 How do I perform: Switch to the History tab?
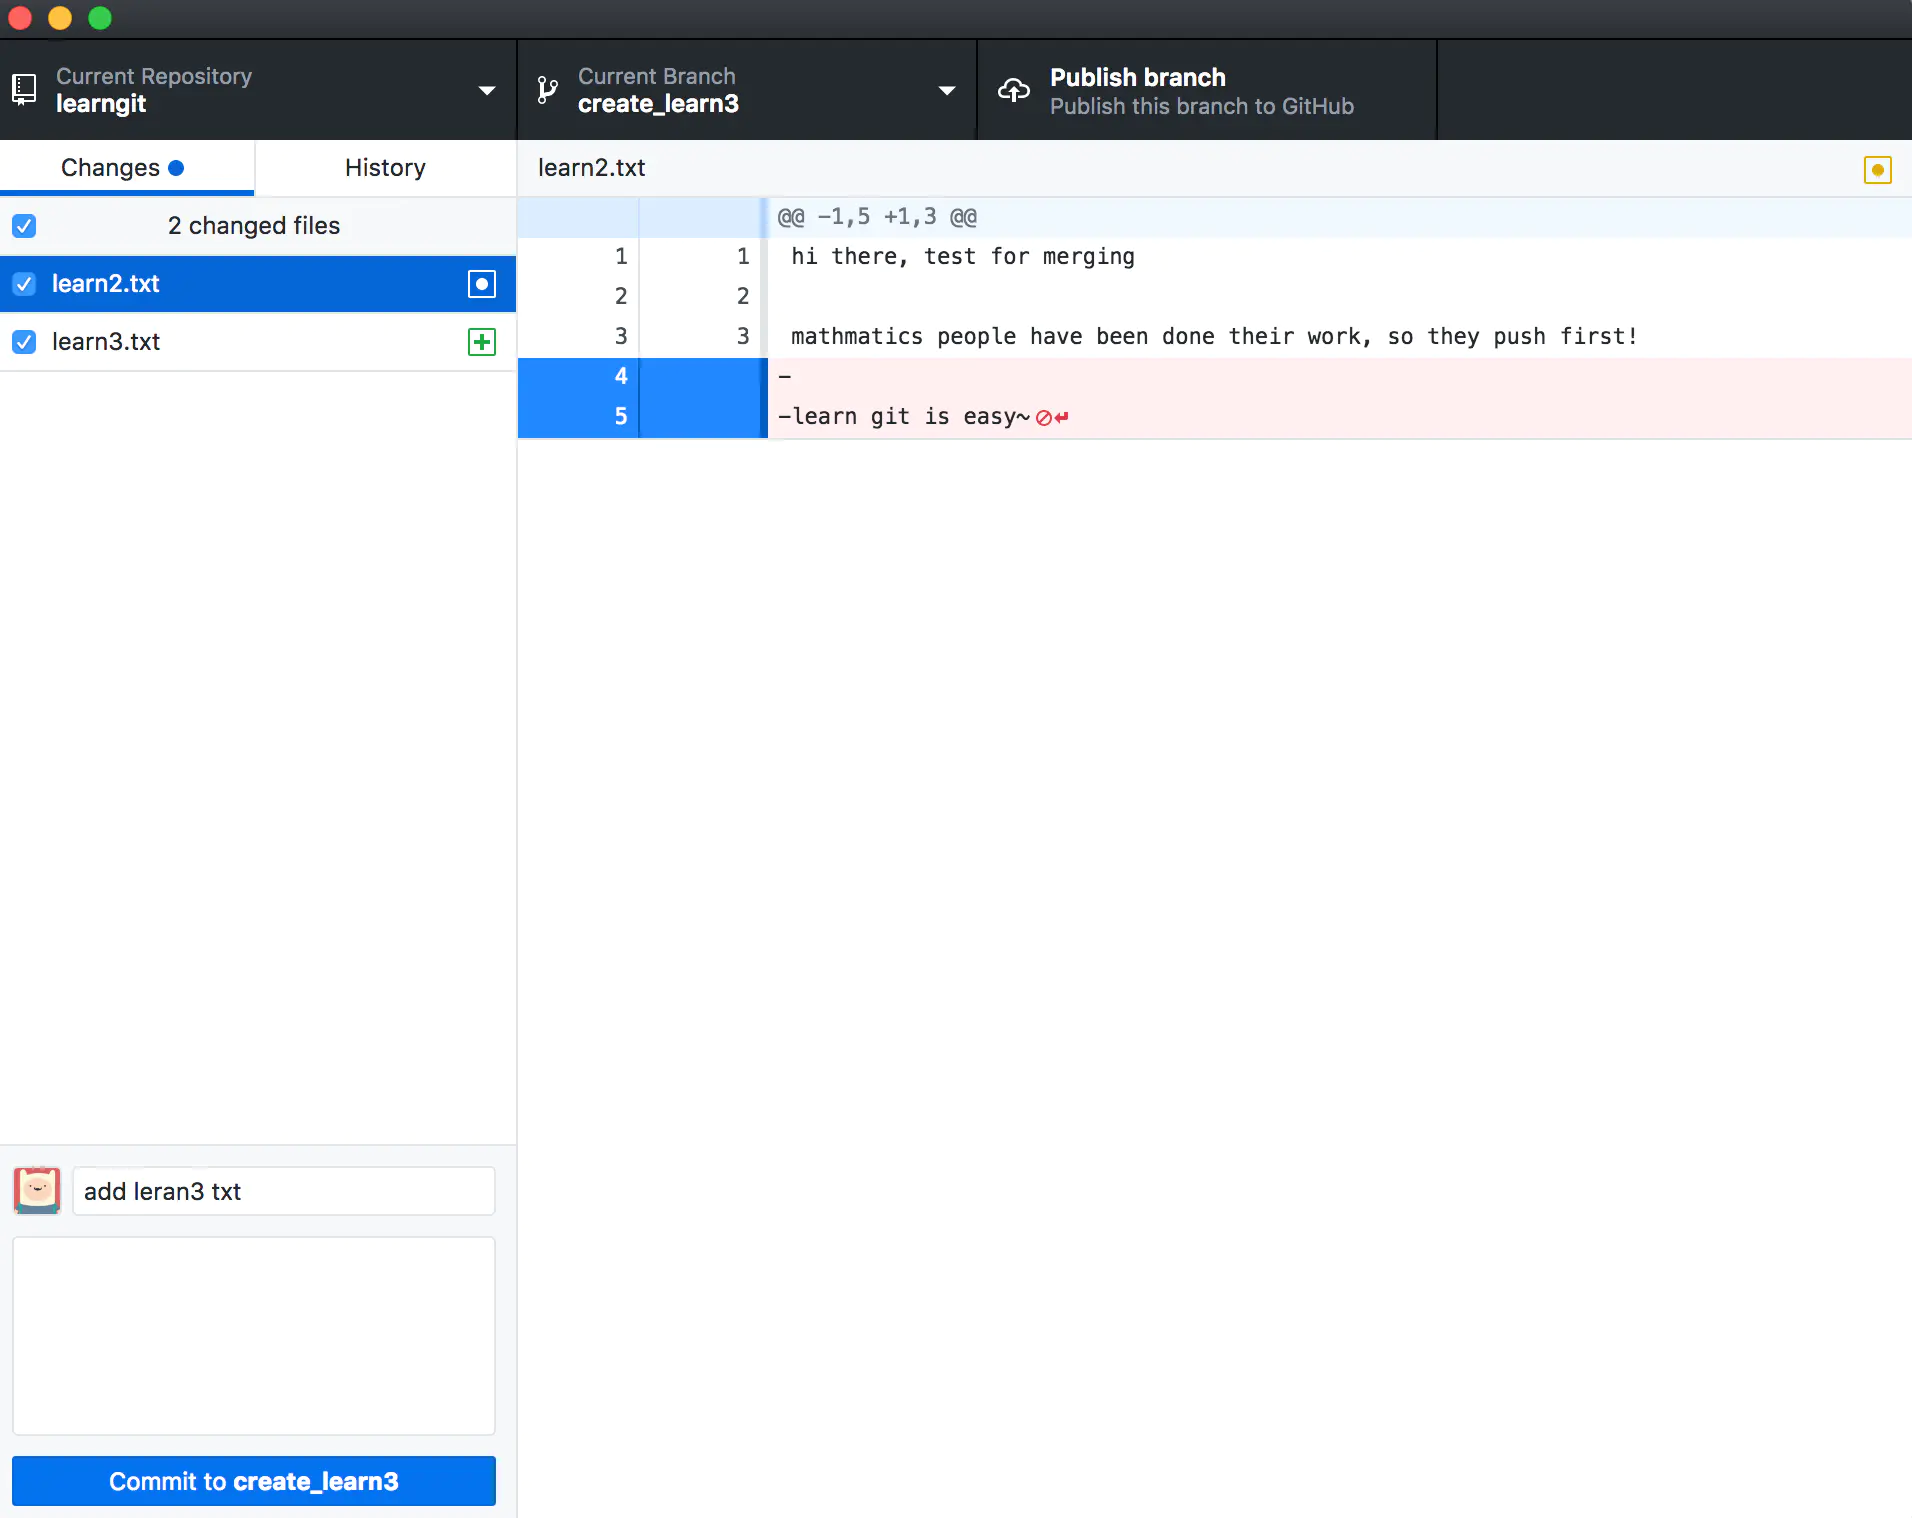pyautogui.click(x=386, y=168)
